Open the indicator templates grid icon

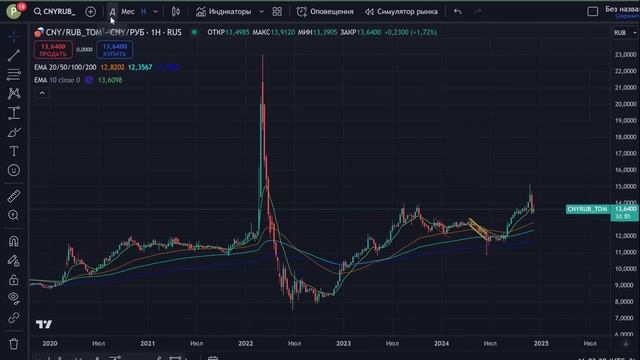tap(277, 11)
